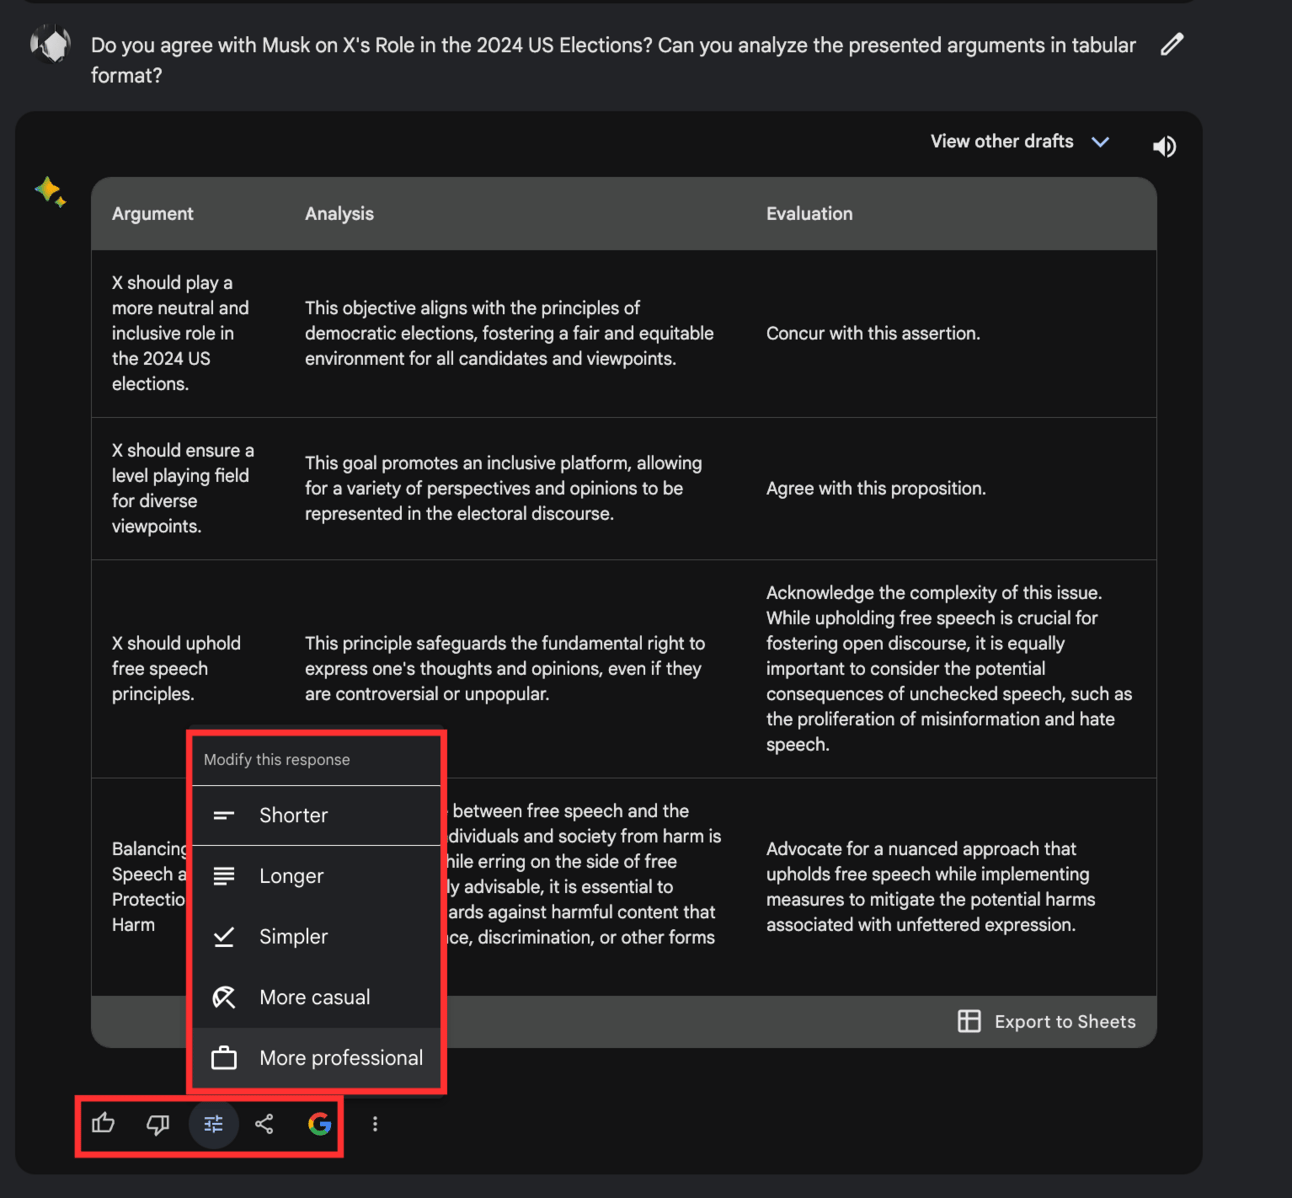This screenshot has height=1198, width=1292.
Task: Click the modify response sliders icon
Action: [x=213, y=1124]
